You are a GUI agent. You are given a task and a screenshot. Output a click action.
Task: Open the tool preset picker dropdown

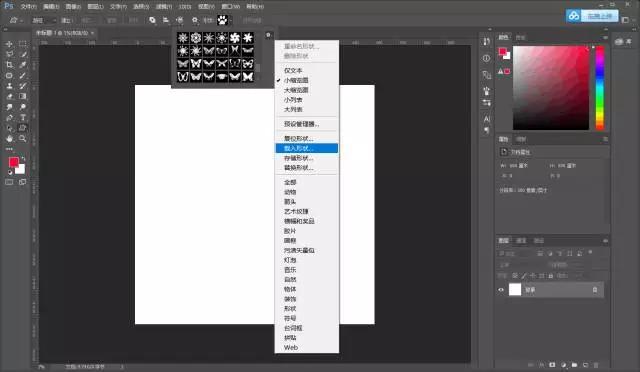(15, 20)
